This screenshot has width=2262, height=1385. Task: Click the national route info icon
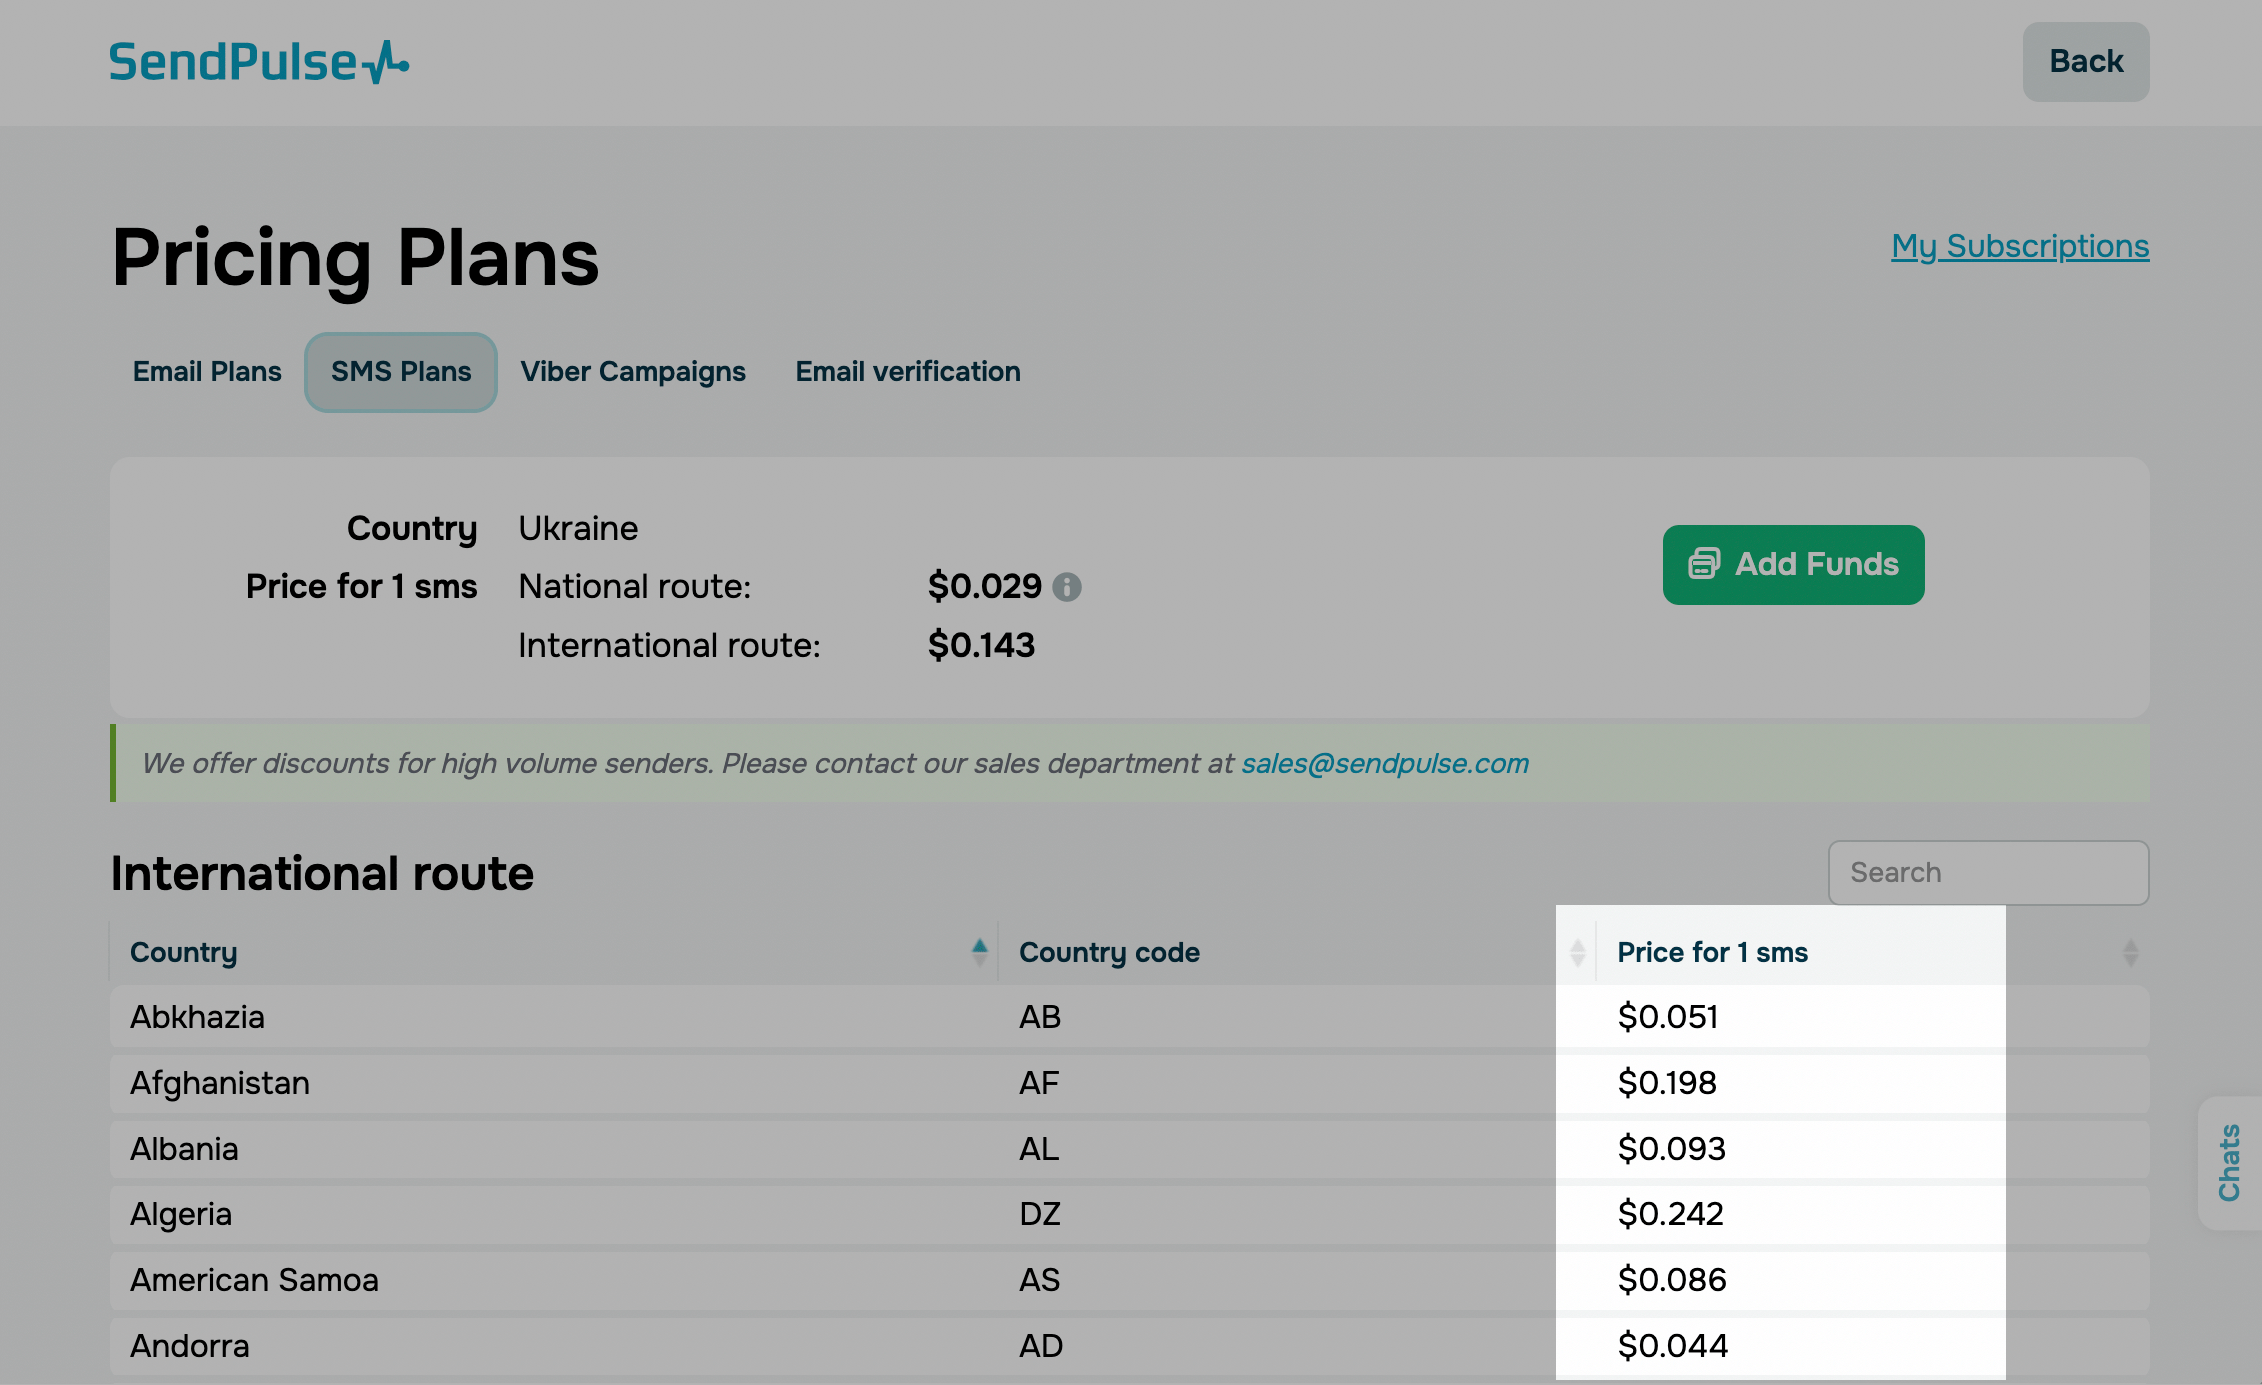pyautogui.click(x=1067, y=587)
